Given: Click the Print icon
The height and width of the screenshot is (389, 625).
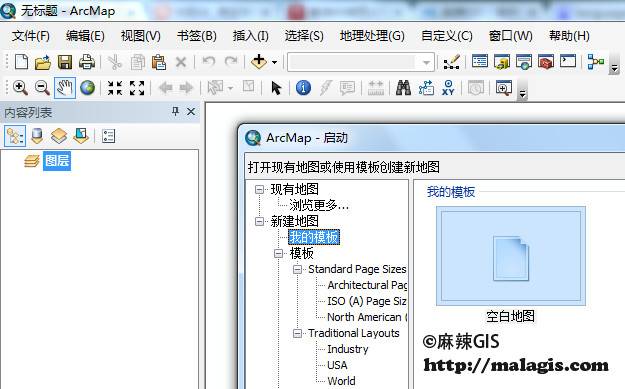Looking at the screenshot, I should pos(86,62).
